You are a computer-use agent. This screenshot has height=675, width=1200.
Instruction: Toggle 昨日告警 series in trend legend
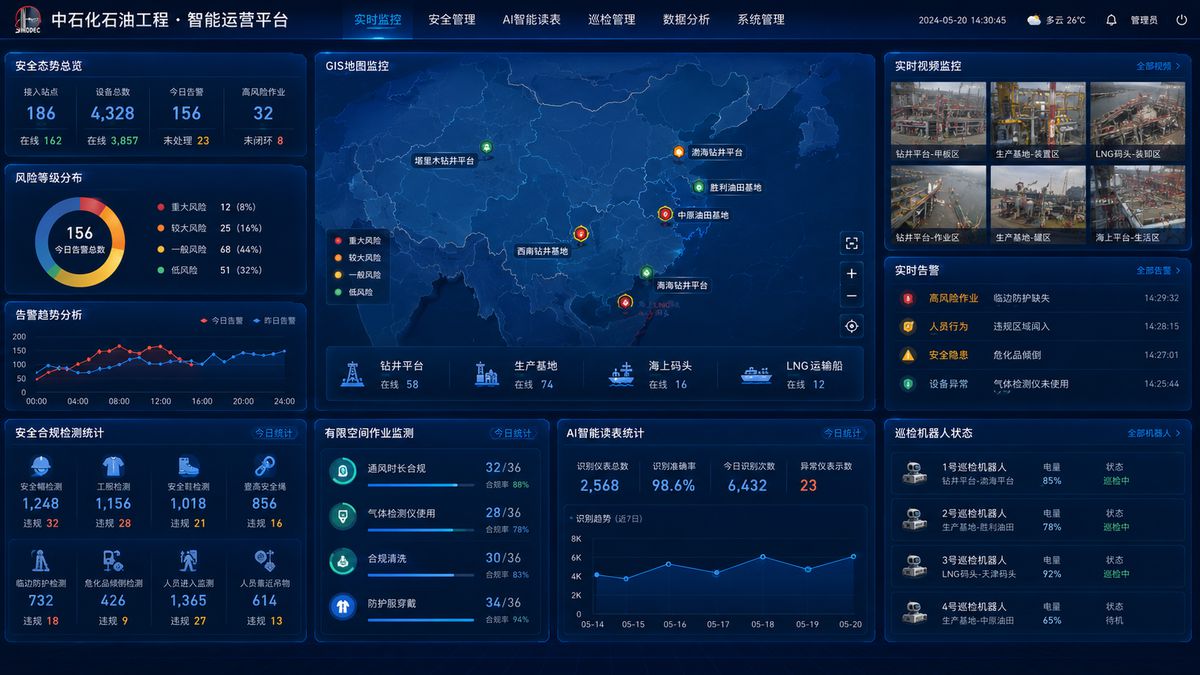(x=274, y=320)
